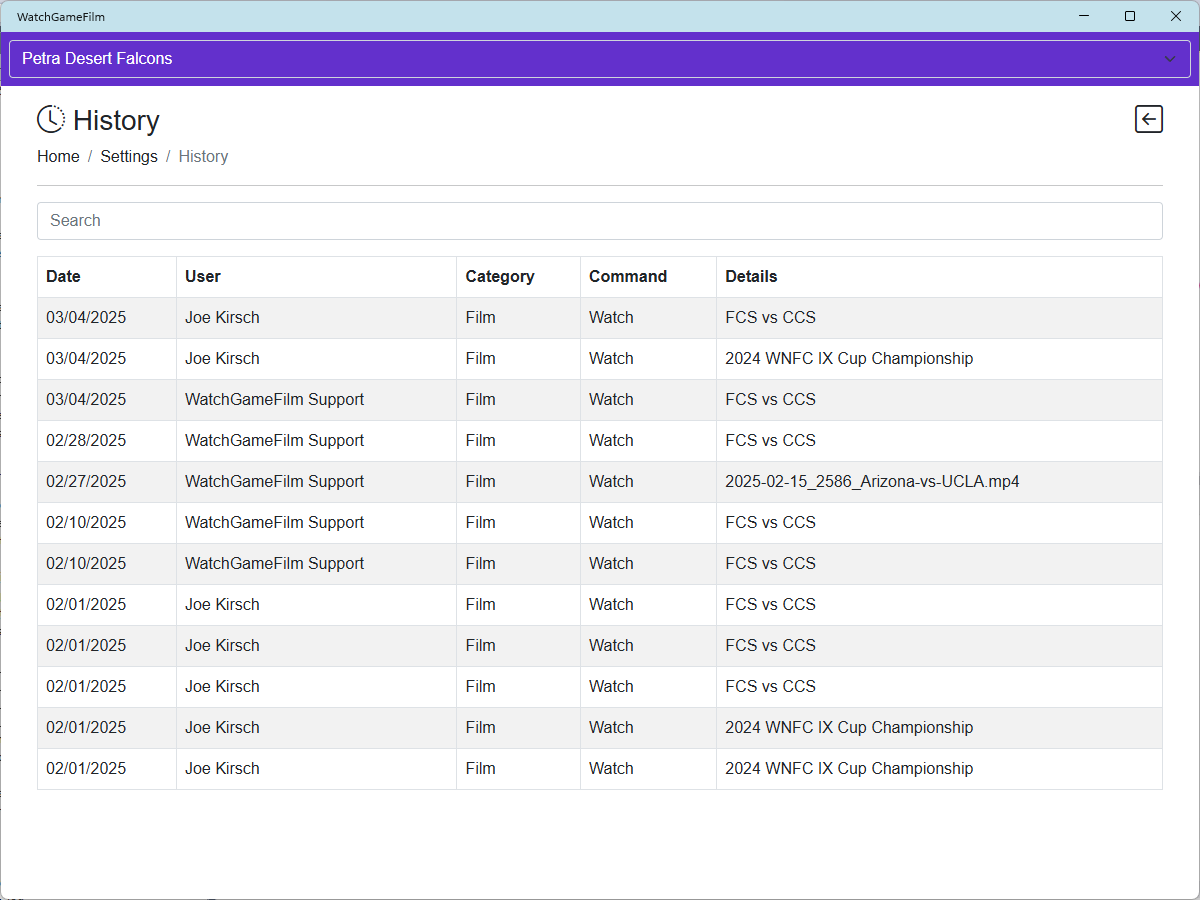This screenshot has width=1200, height=900.
Task: Maximize the WatchGameFilm window
Action: (1130, 16)
